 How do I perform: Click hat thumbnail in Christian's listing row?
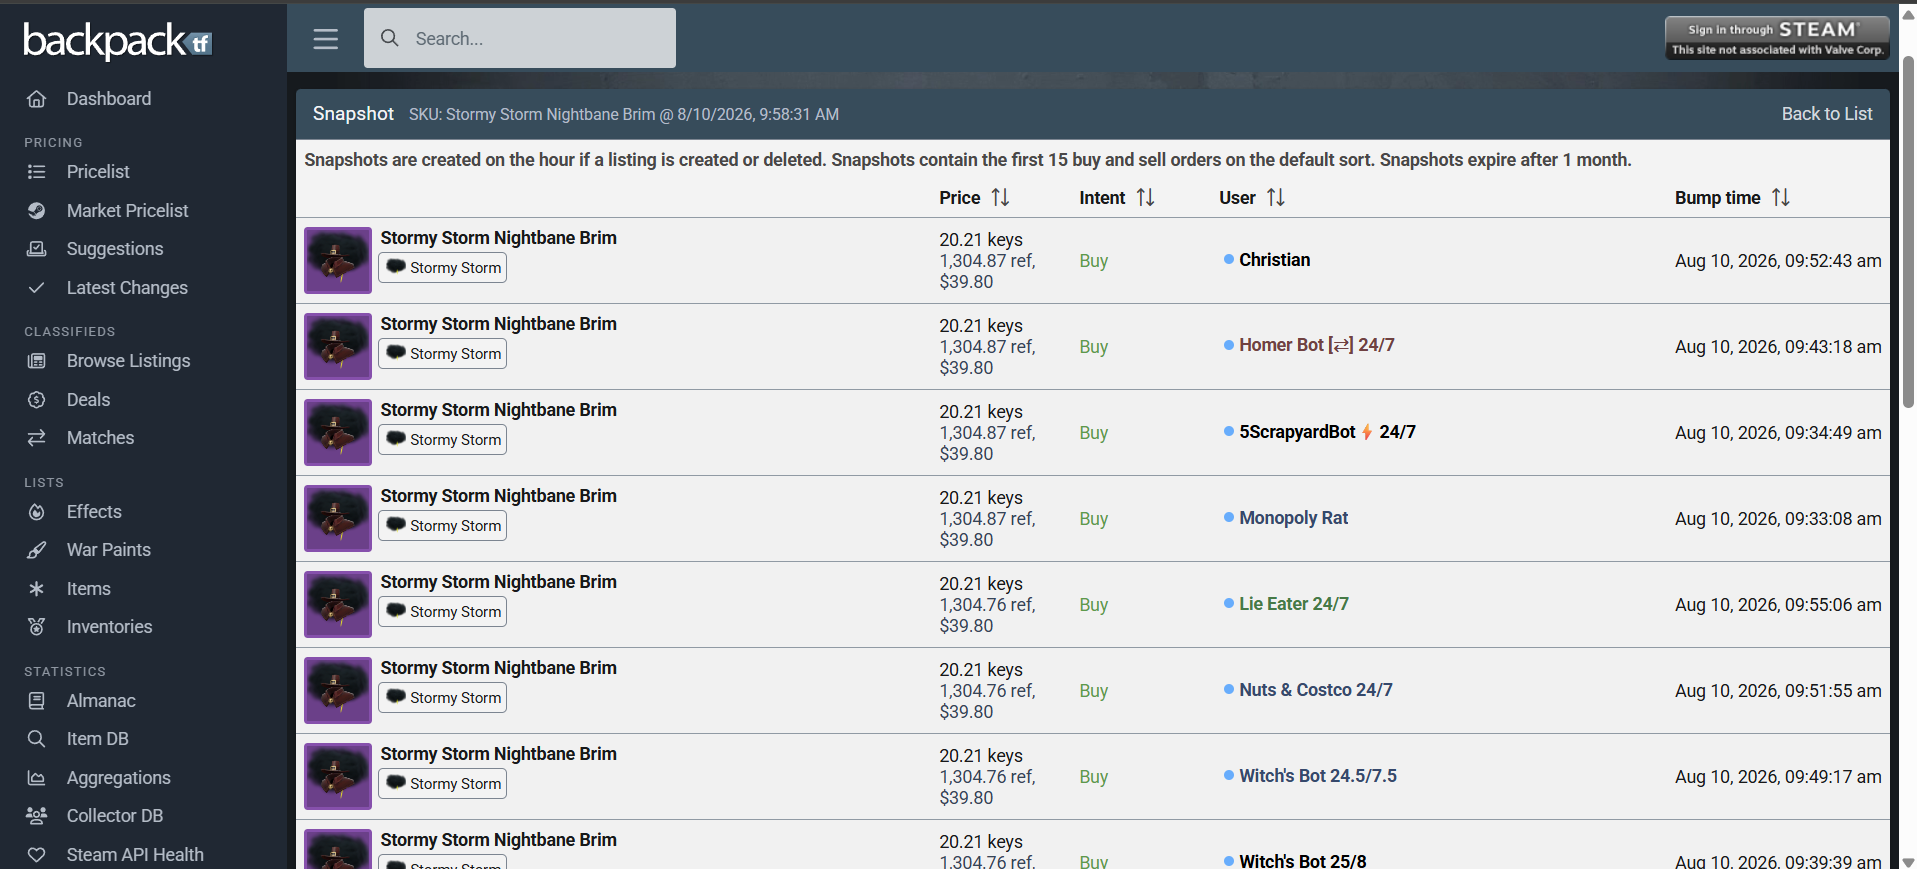(x=338, y=260)
